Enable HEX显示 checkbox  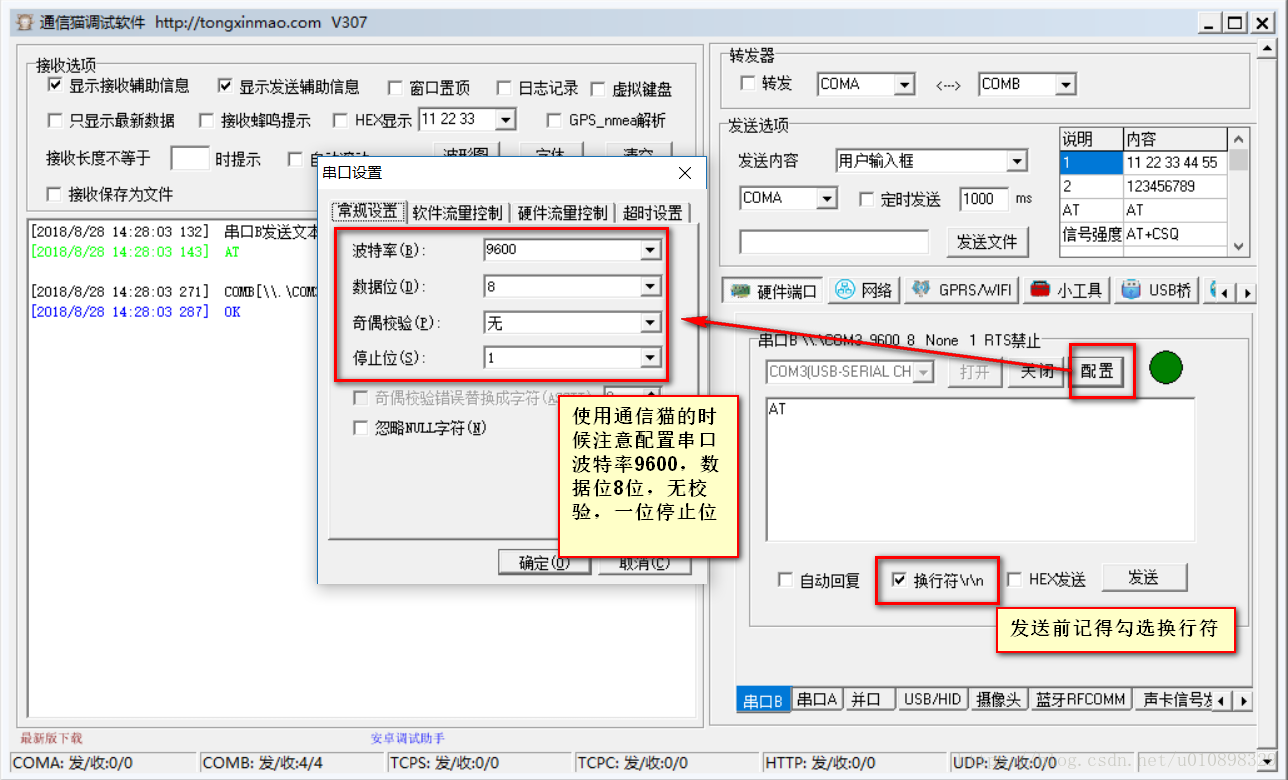pyautogui.click(x=340, y=121)
